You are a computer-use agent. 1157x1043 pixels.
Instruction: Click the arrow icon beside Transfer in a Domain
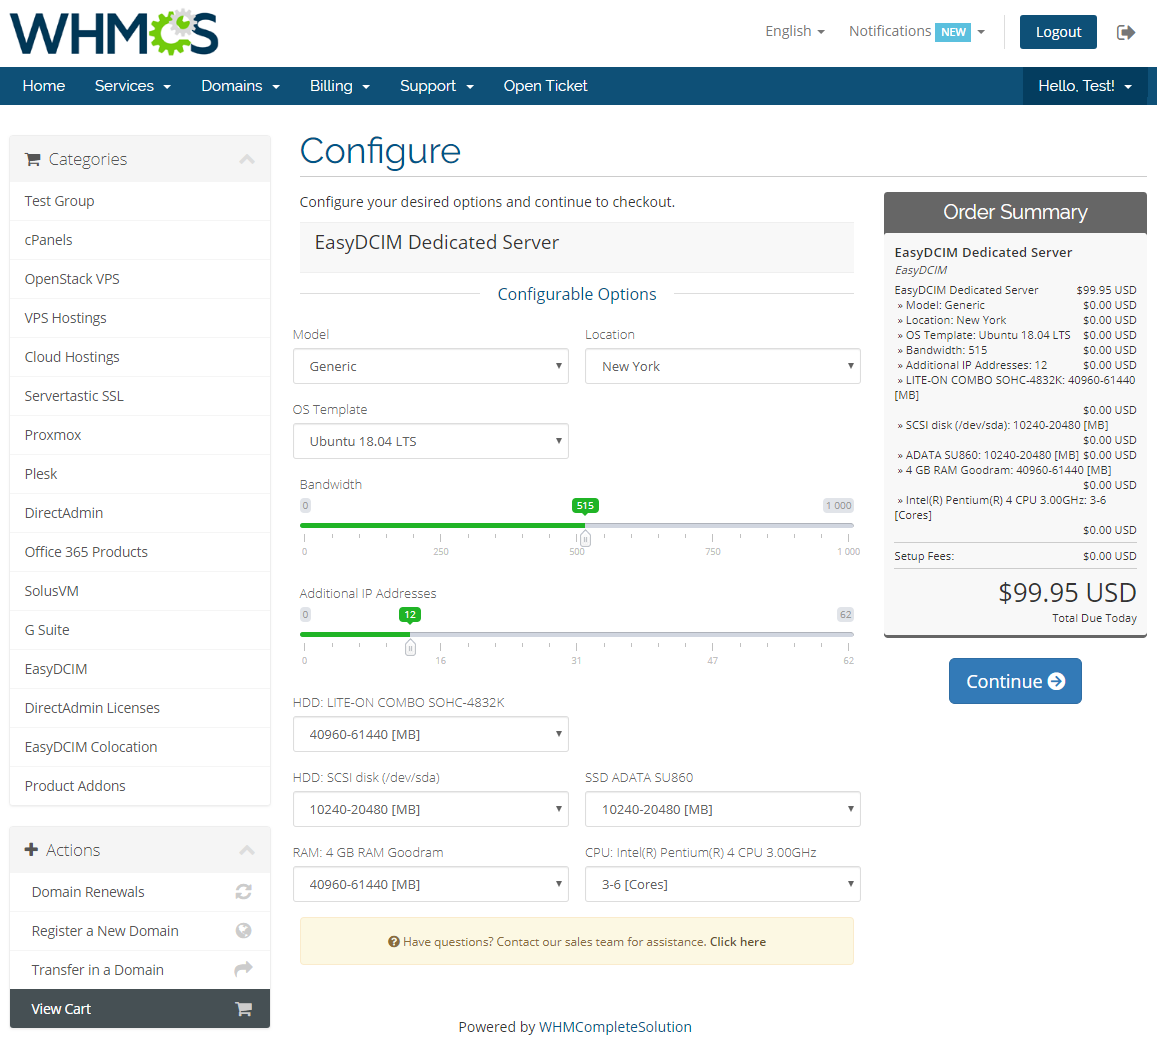pyautogui.click(x=243, y=969)
